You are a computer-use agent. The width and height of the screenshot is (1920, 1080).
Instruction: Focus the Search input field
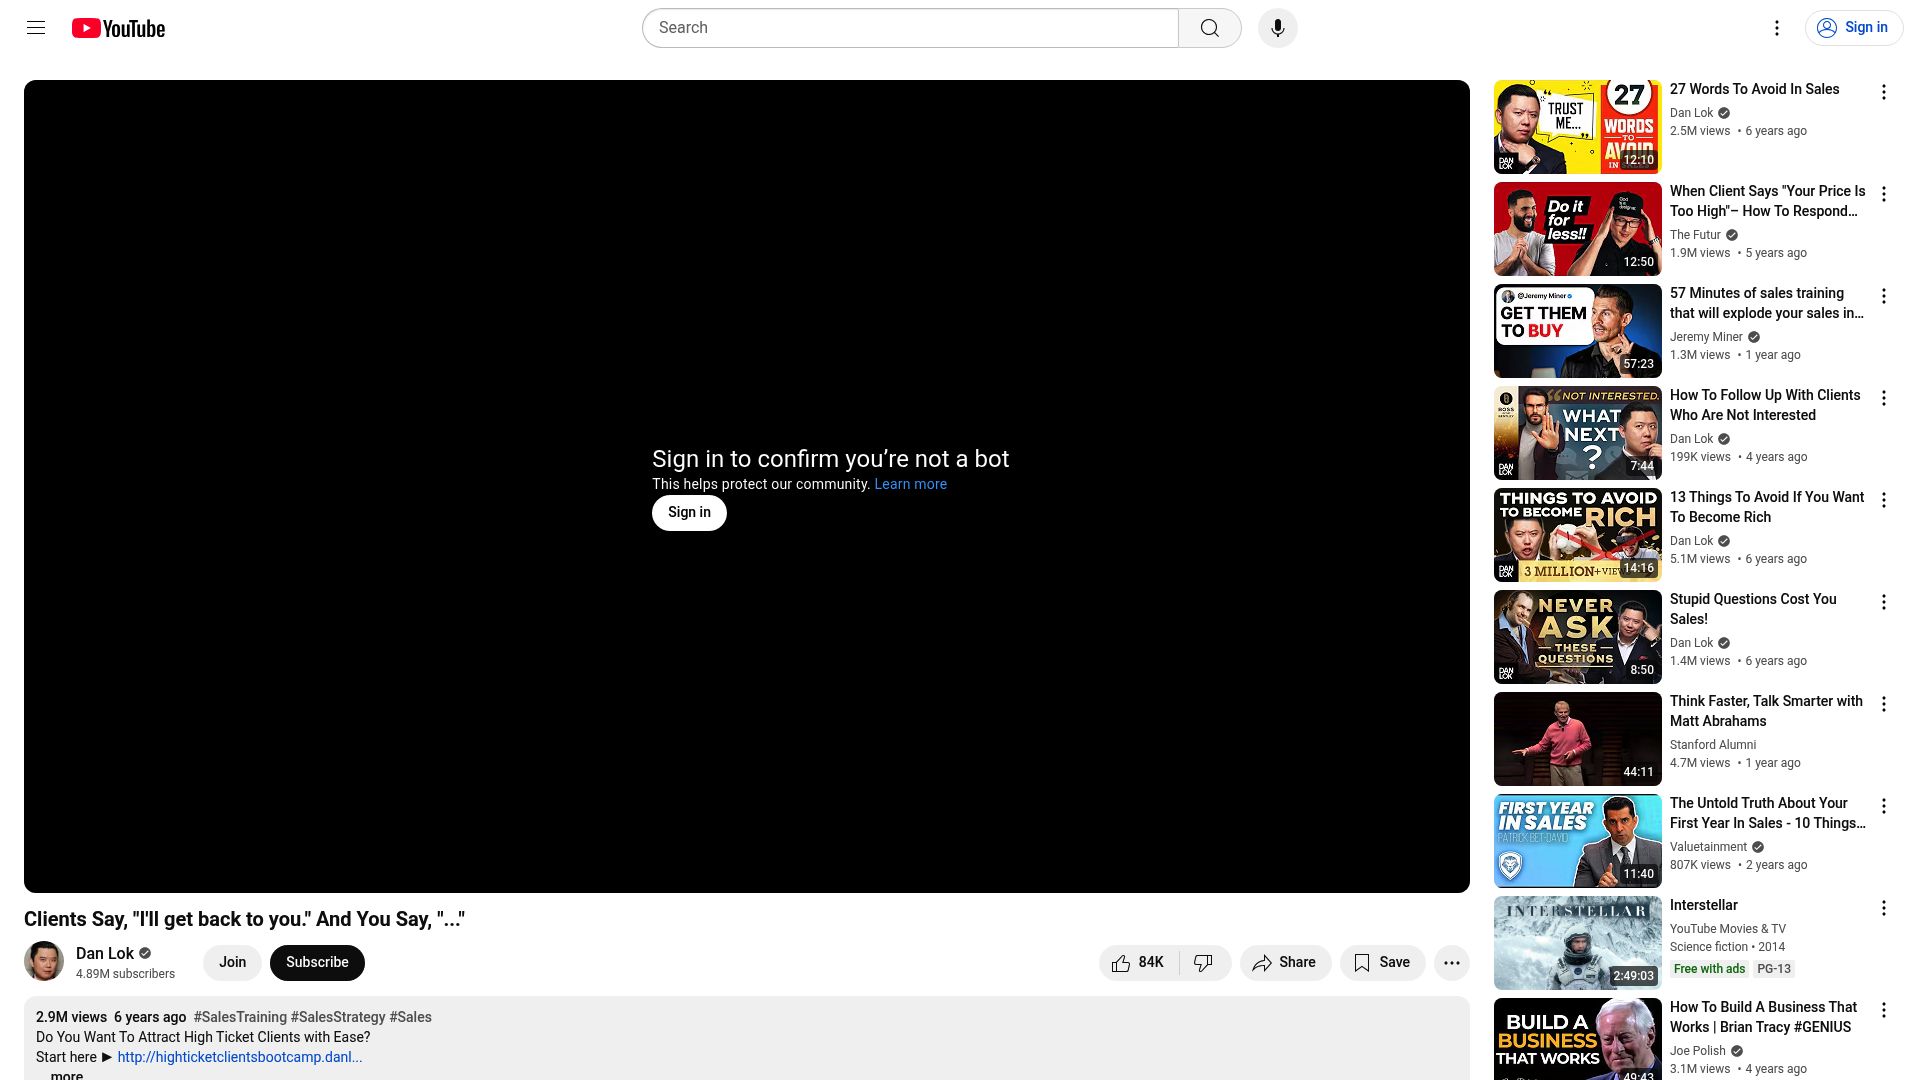click(x=910, y=28)
